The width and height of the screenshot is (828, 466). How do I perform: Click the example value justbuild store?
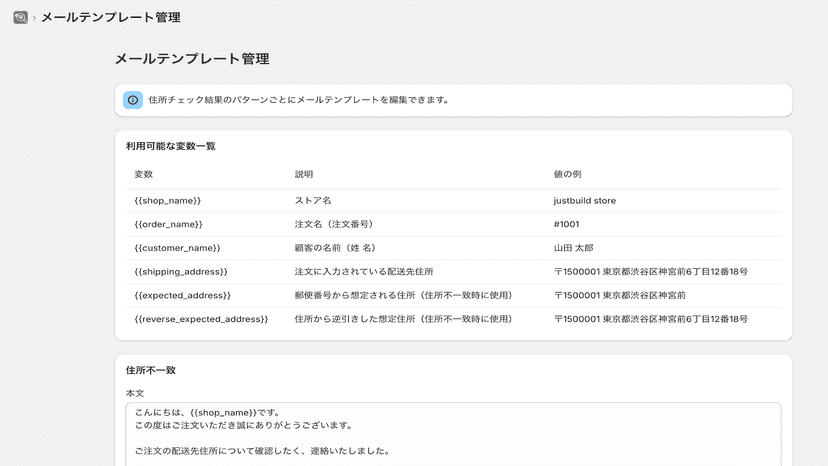585,201
